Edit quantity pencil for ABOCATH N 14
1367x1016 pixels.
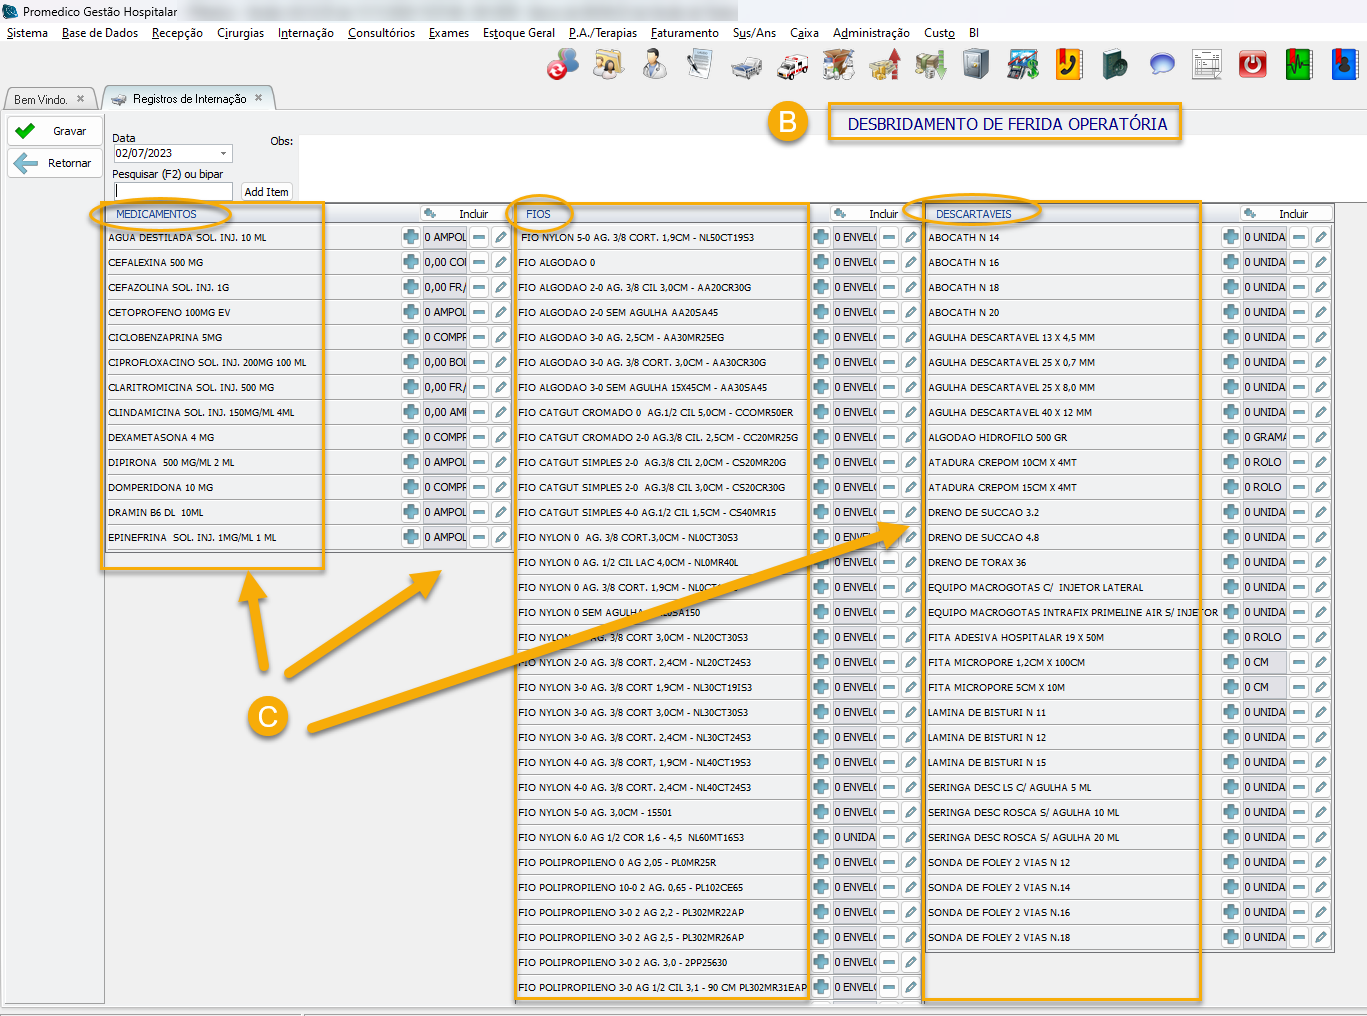pos(1321,237)
